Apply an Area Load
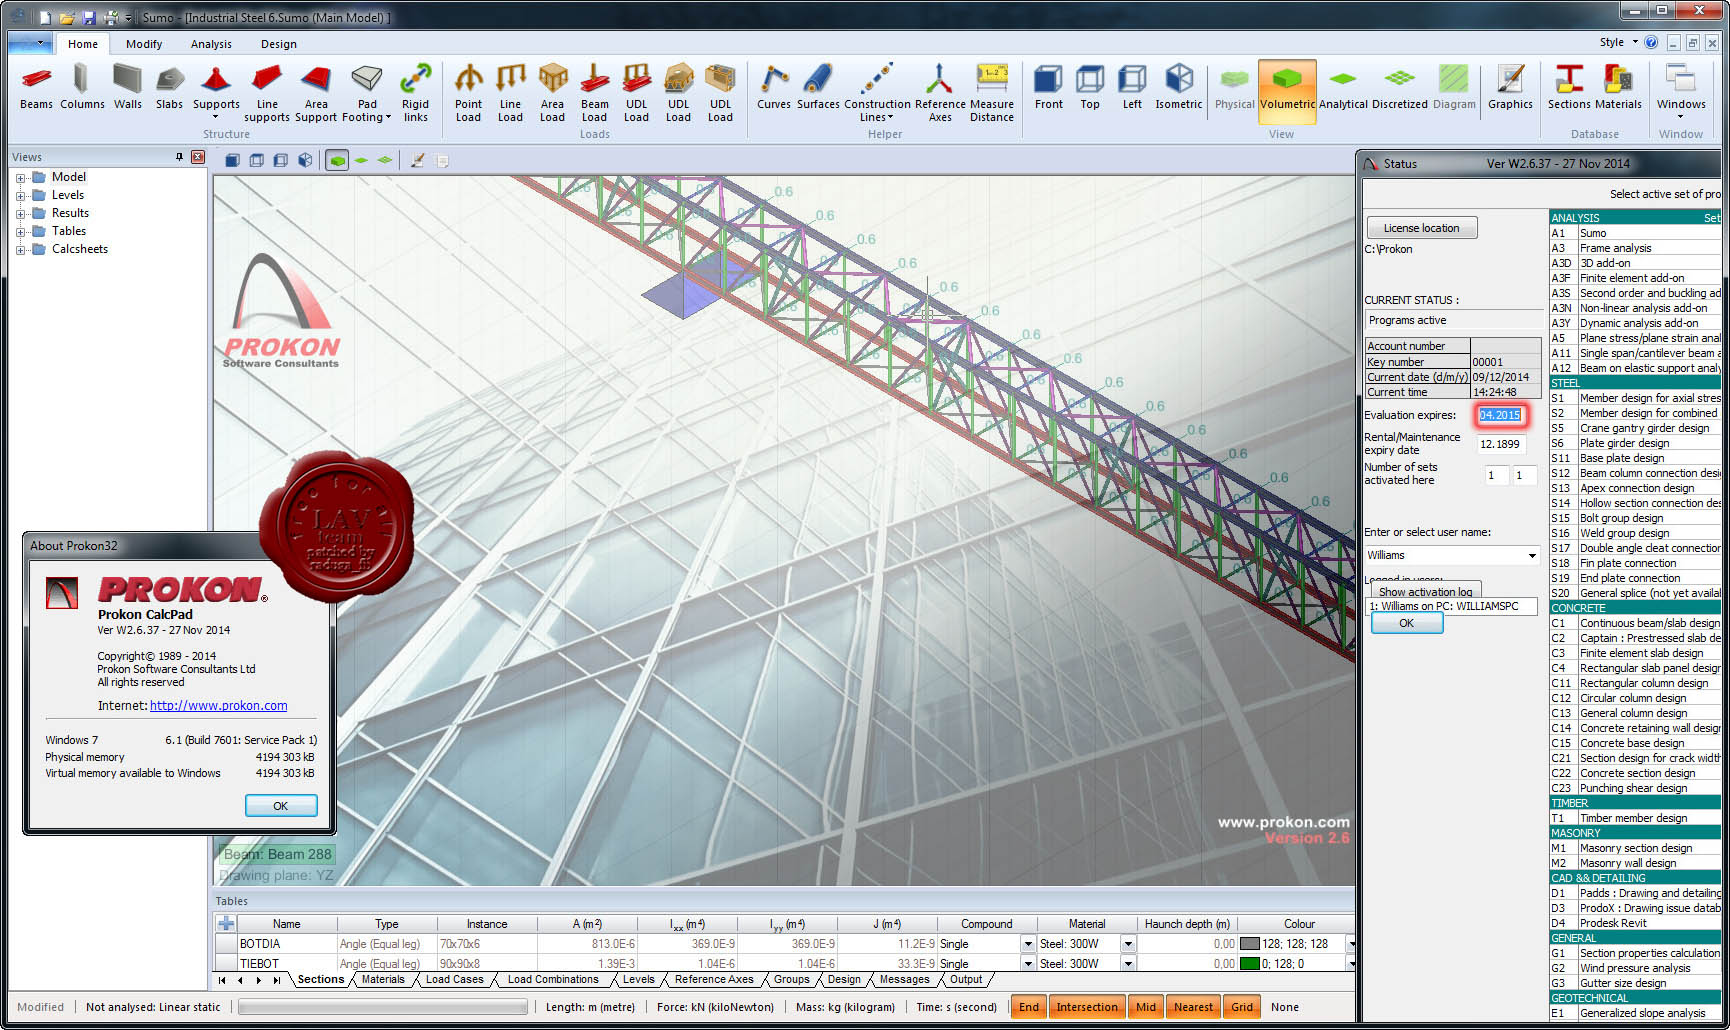 (552, 92)
